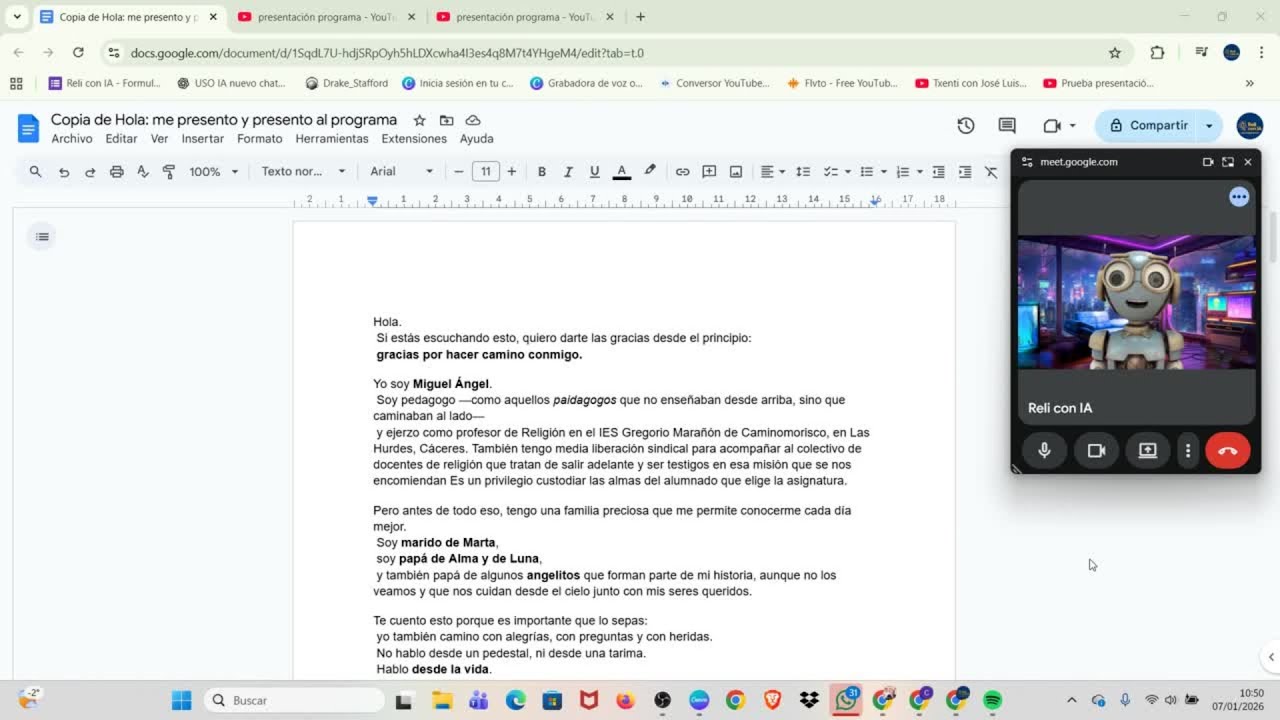Add a comment from the toolbar
Screen dimensions: 1280x720
pos(709,172)
